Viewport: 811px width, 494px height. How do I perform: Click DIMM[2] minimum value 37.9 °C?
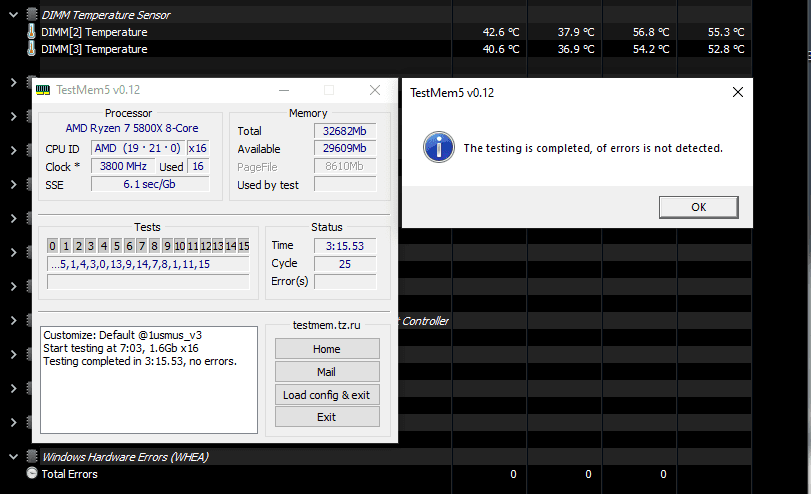point(576,32)
